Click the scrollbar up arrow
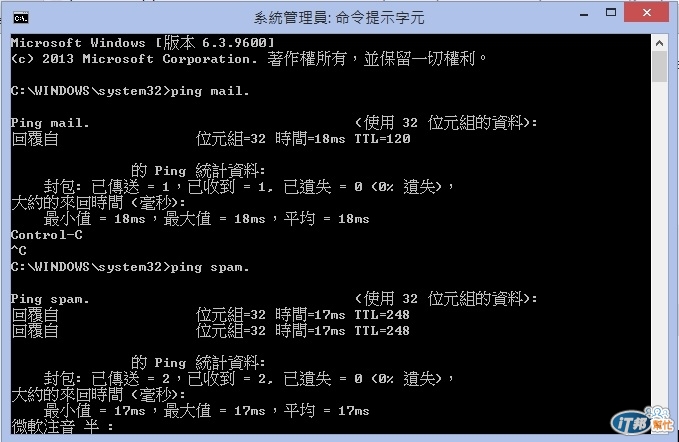The height and width of the screenshot is (442, 679). coord(659,43)
